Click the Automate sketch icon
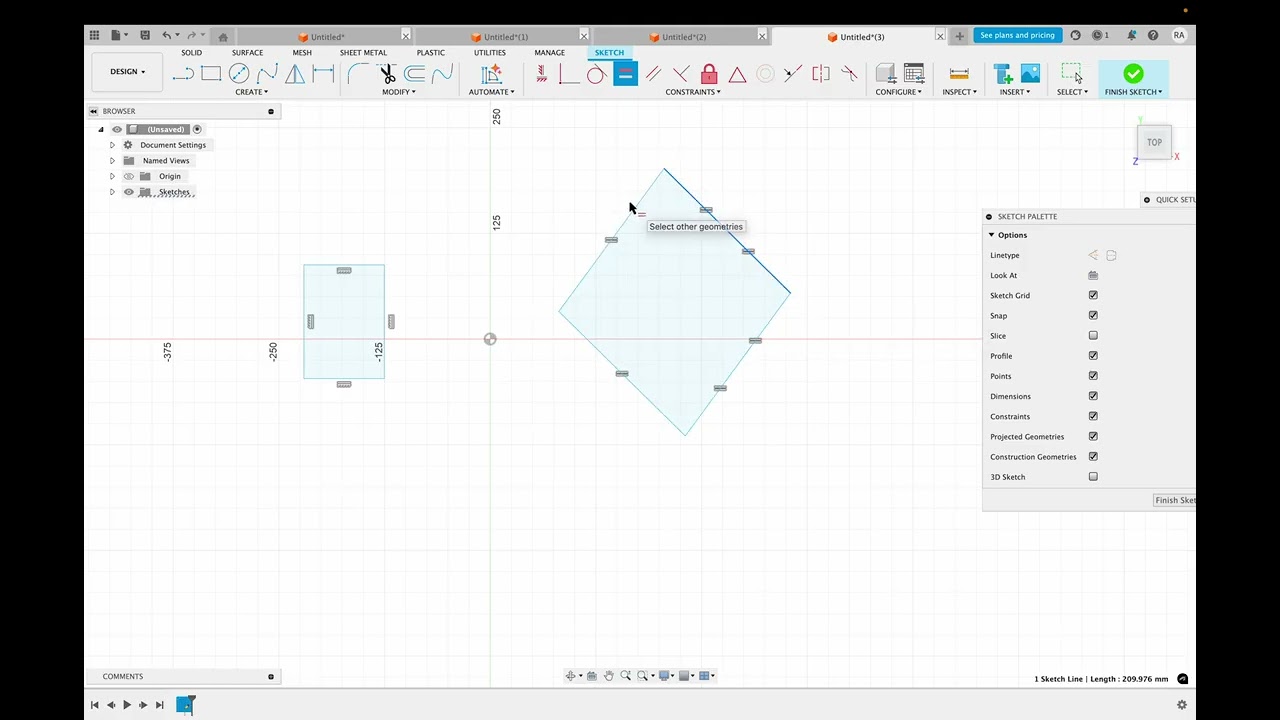Image resolution: width=1280 pixels, height=720 pixels. [491, 74]
